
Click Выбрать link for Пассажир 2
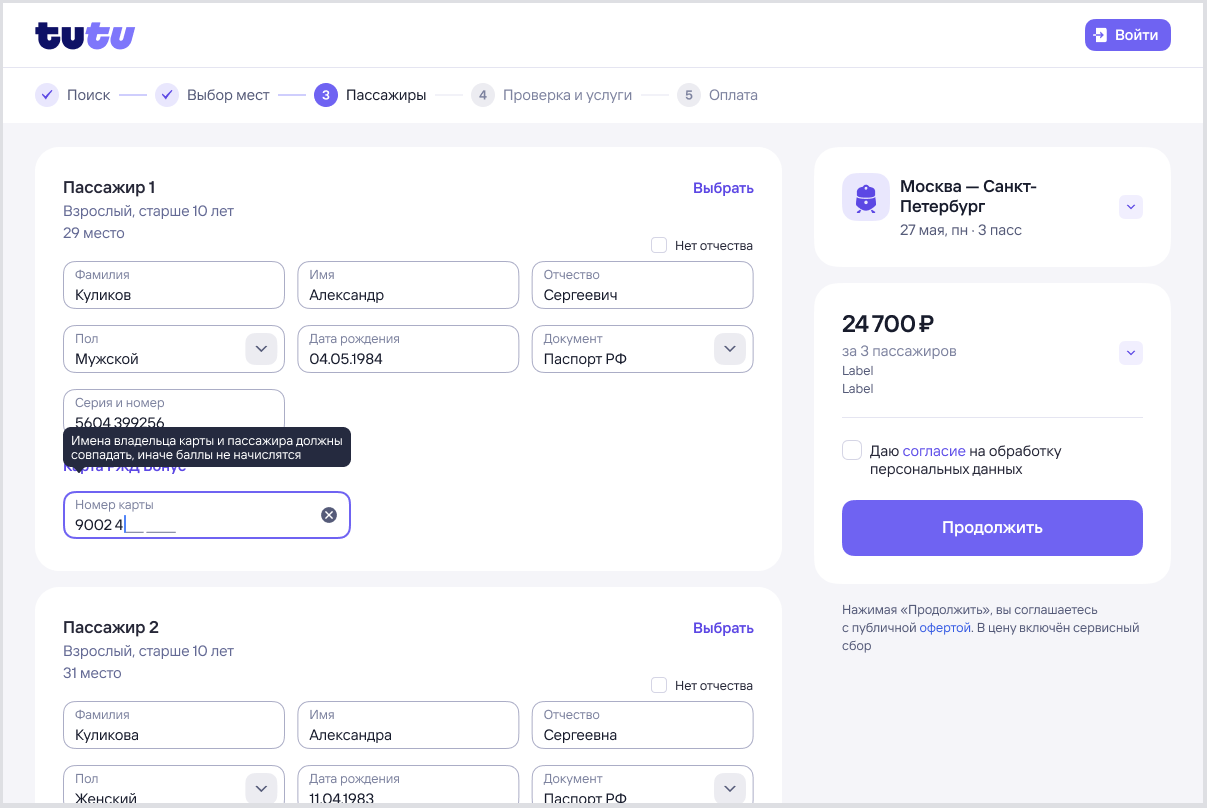tap(723, 628)
